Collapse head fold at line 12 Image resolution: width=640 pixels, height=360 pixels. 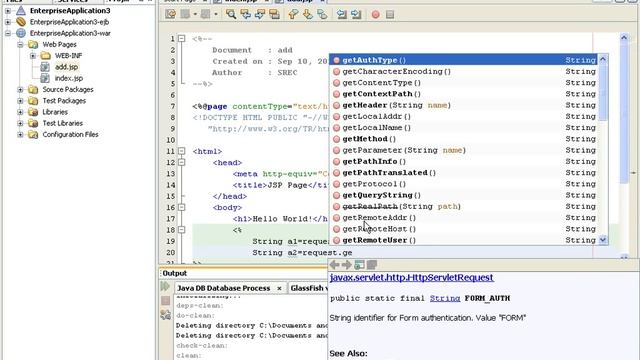coord(182,162)
